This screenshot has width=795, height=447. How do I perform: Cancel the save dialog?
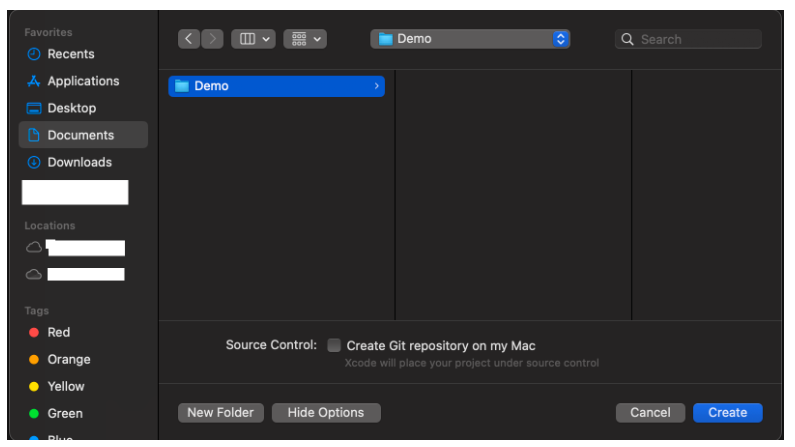click(650, 412)
